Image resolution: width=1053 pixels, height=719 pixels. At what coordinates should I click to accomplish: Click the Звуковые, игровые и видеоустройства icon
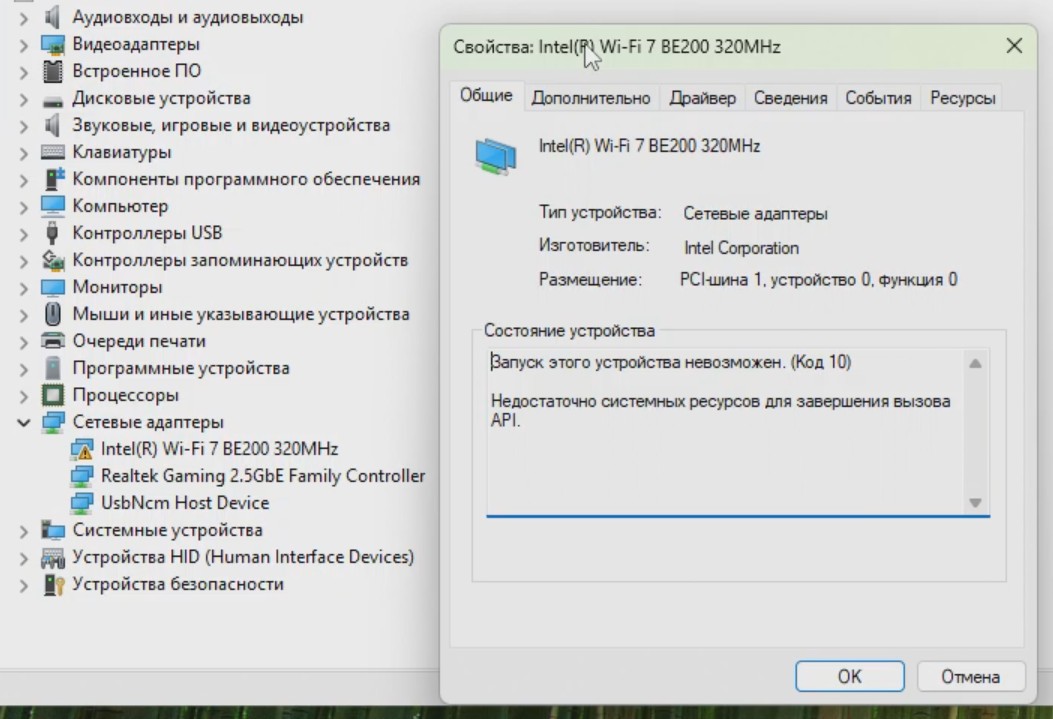pos(52,125)
